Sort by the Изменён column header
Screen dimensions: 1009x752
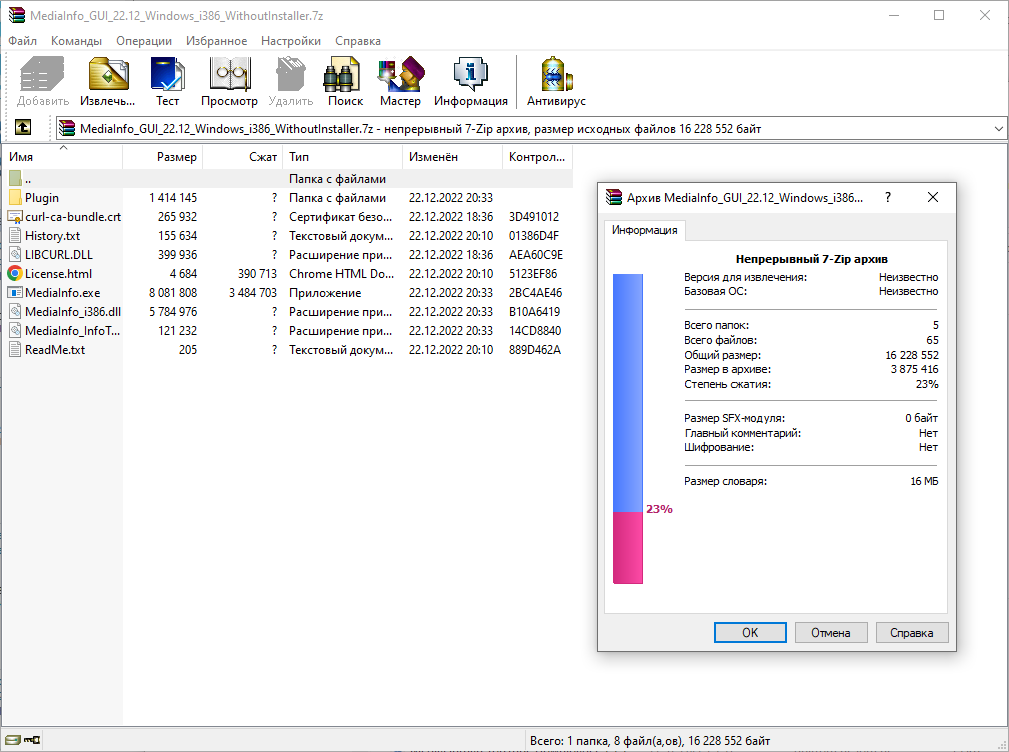(452, 157)
